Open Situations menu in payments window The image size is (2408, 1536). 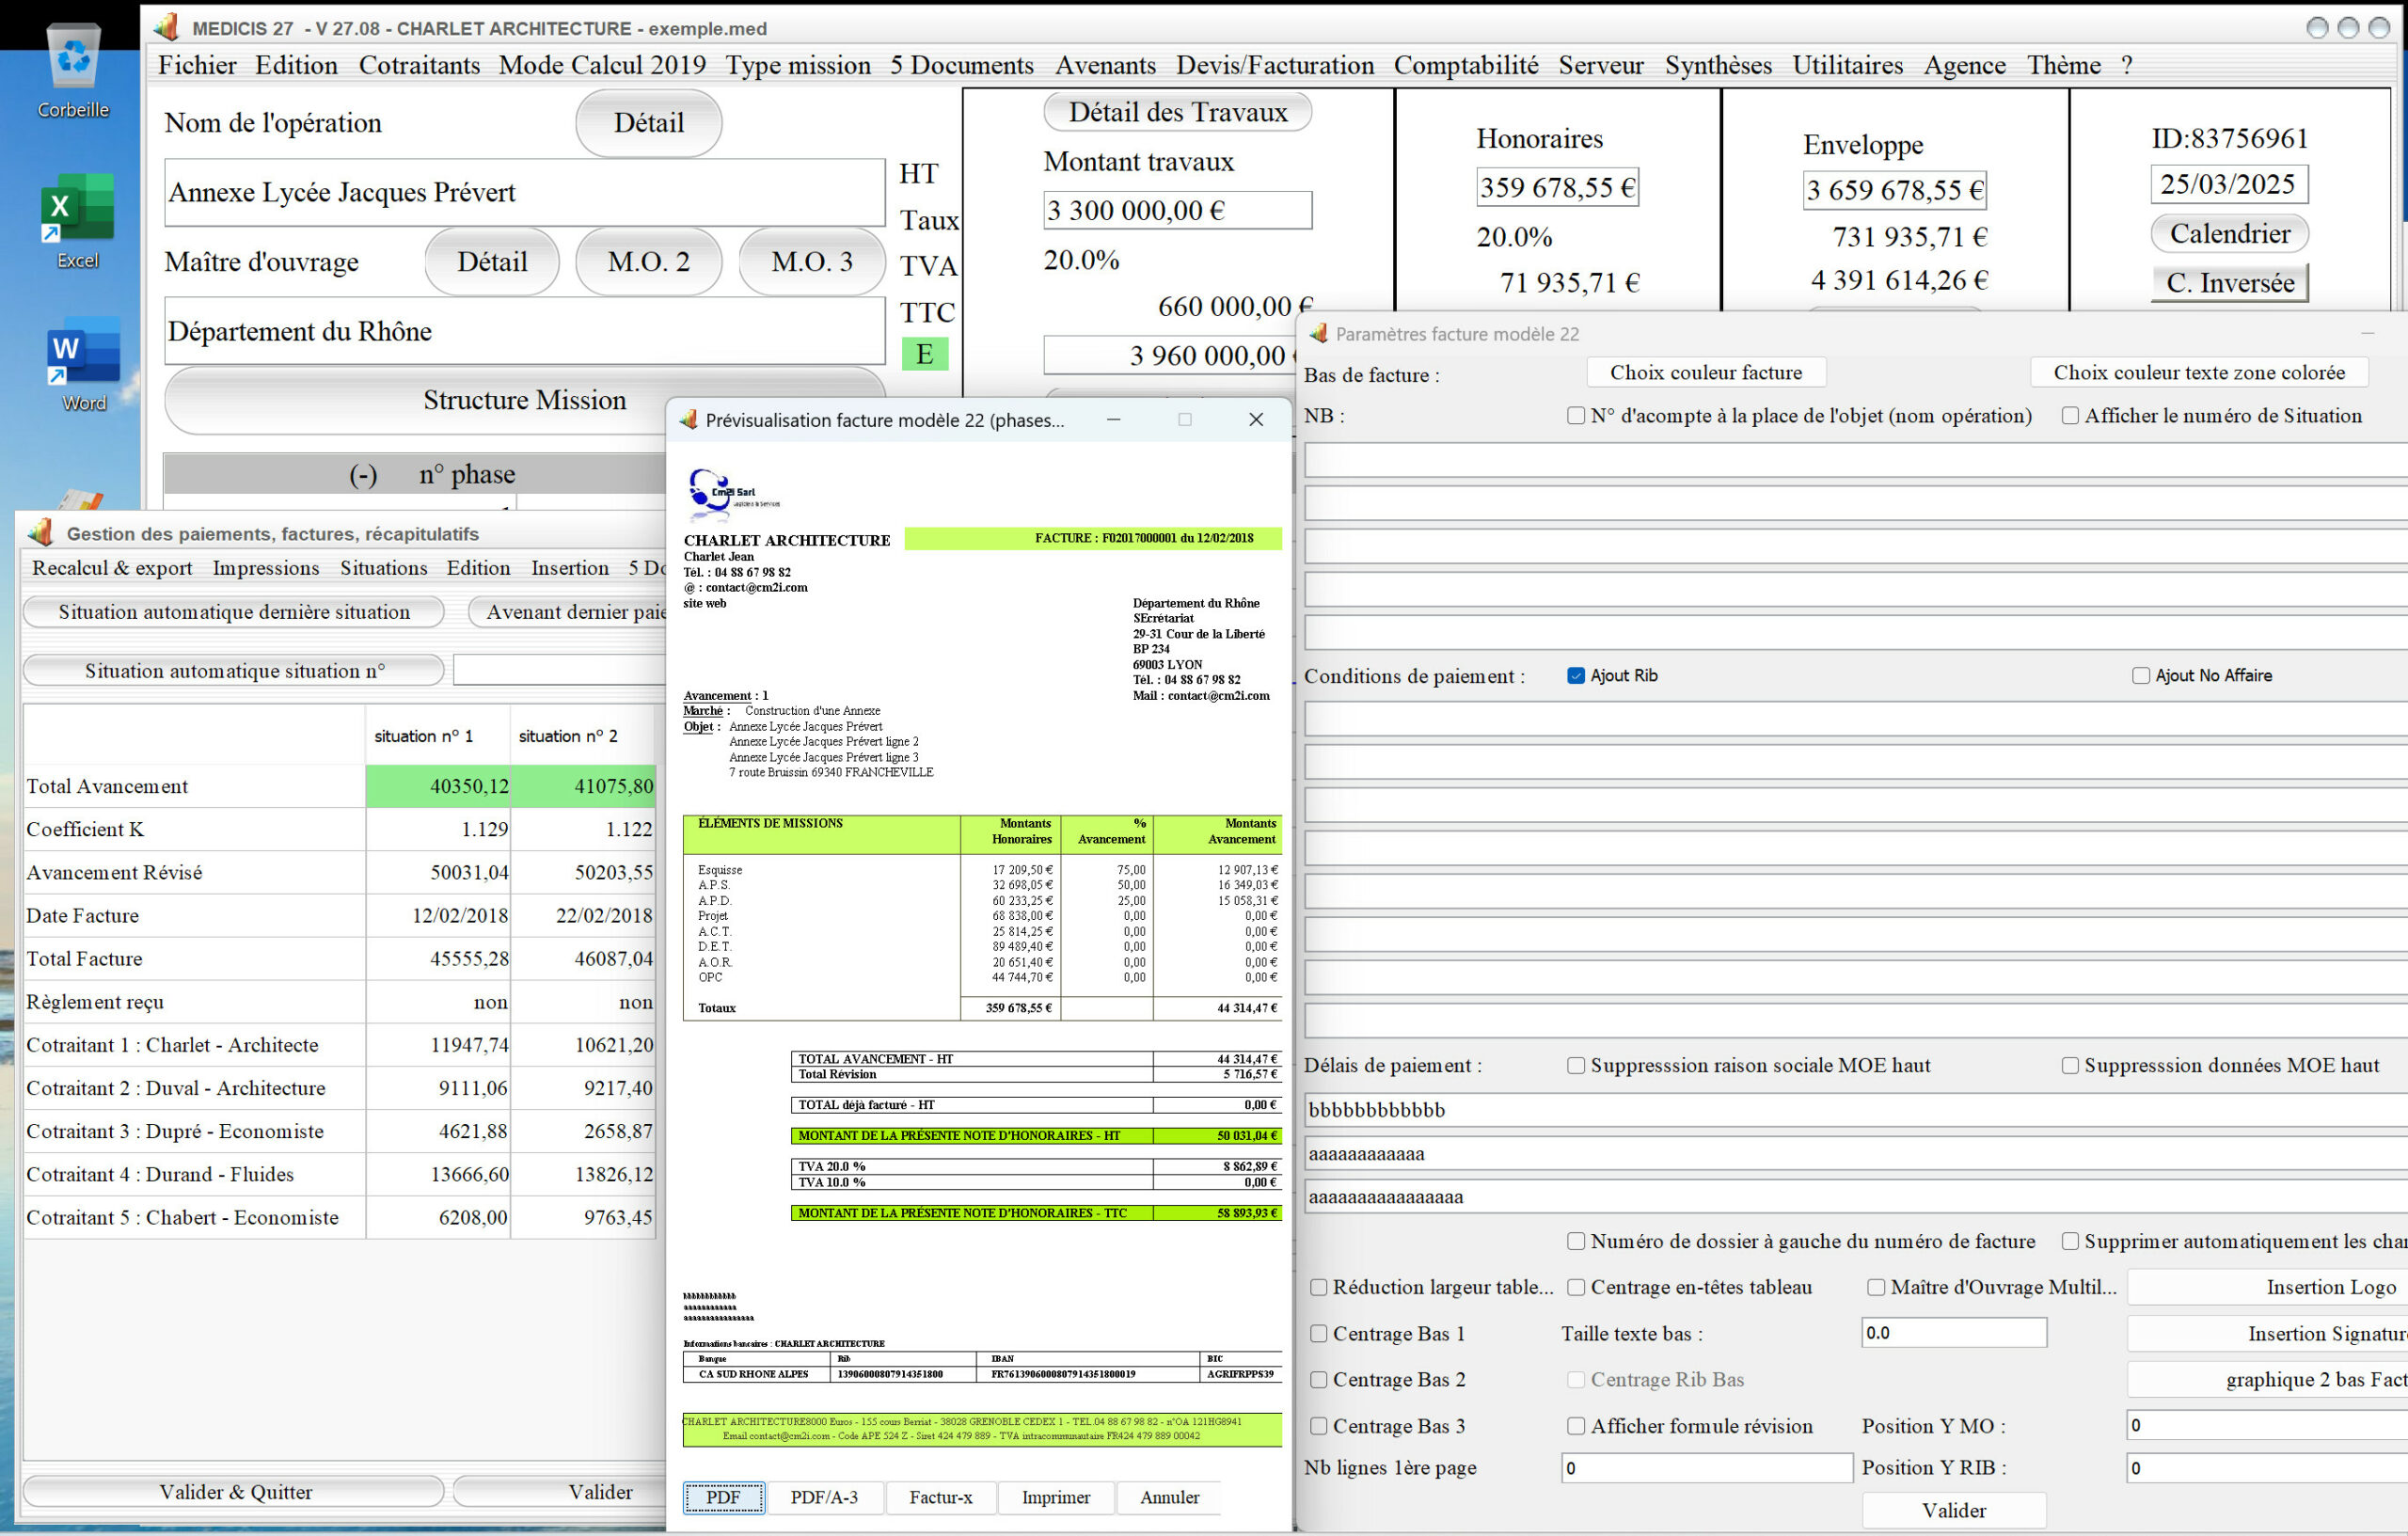click(x=384, y=567)
